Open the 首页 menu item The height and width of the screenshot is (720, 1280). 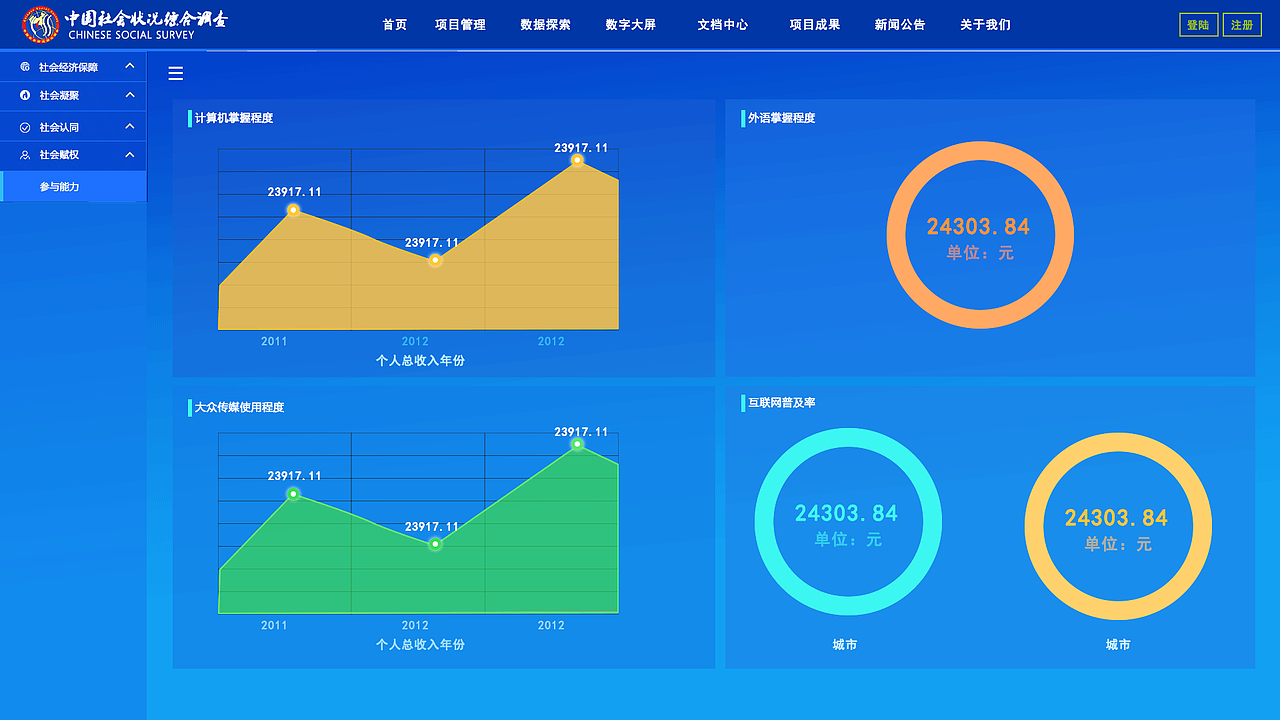[x=393, y=24]
